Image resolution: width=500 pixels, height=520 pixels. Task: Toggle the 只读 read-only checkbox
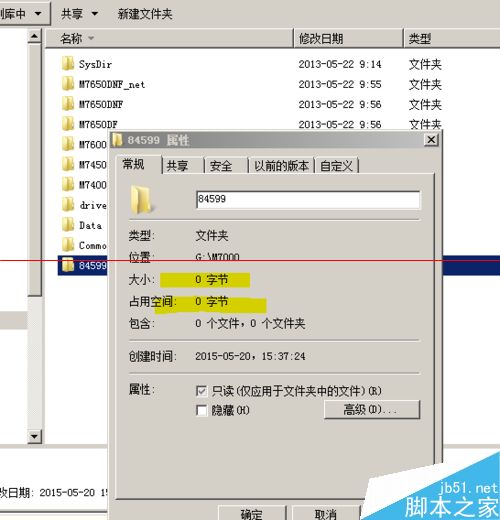pos(201,391)
